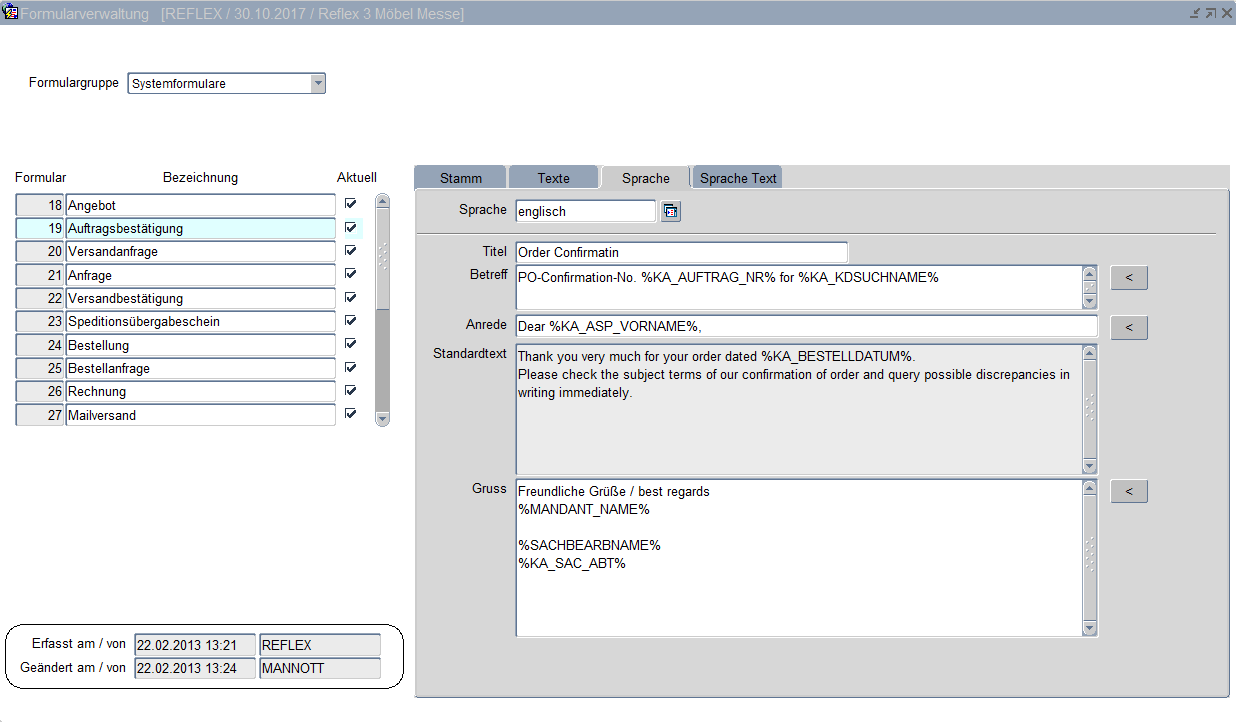Click the form list scroll-down arrow
The image size is (1236, 722).
tap(382, 419)
